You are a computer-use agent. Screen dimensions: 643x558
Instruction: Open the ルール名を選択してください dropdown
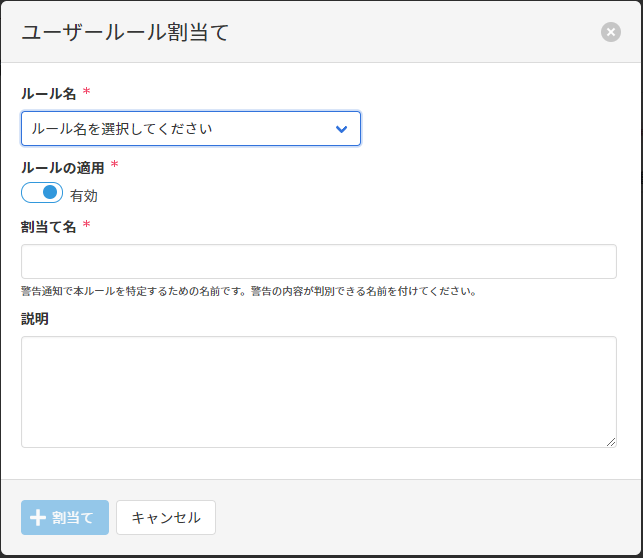(x=190, y=129)
